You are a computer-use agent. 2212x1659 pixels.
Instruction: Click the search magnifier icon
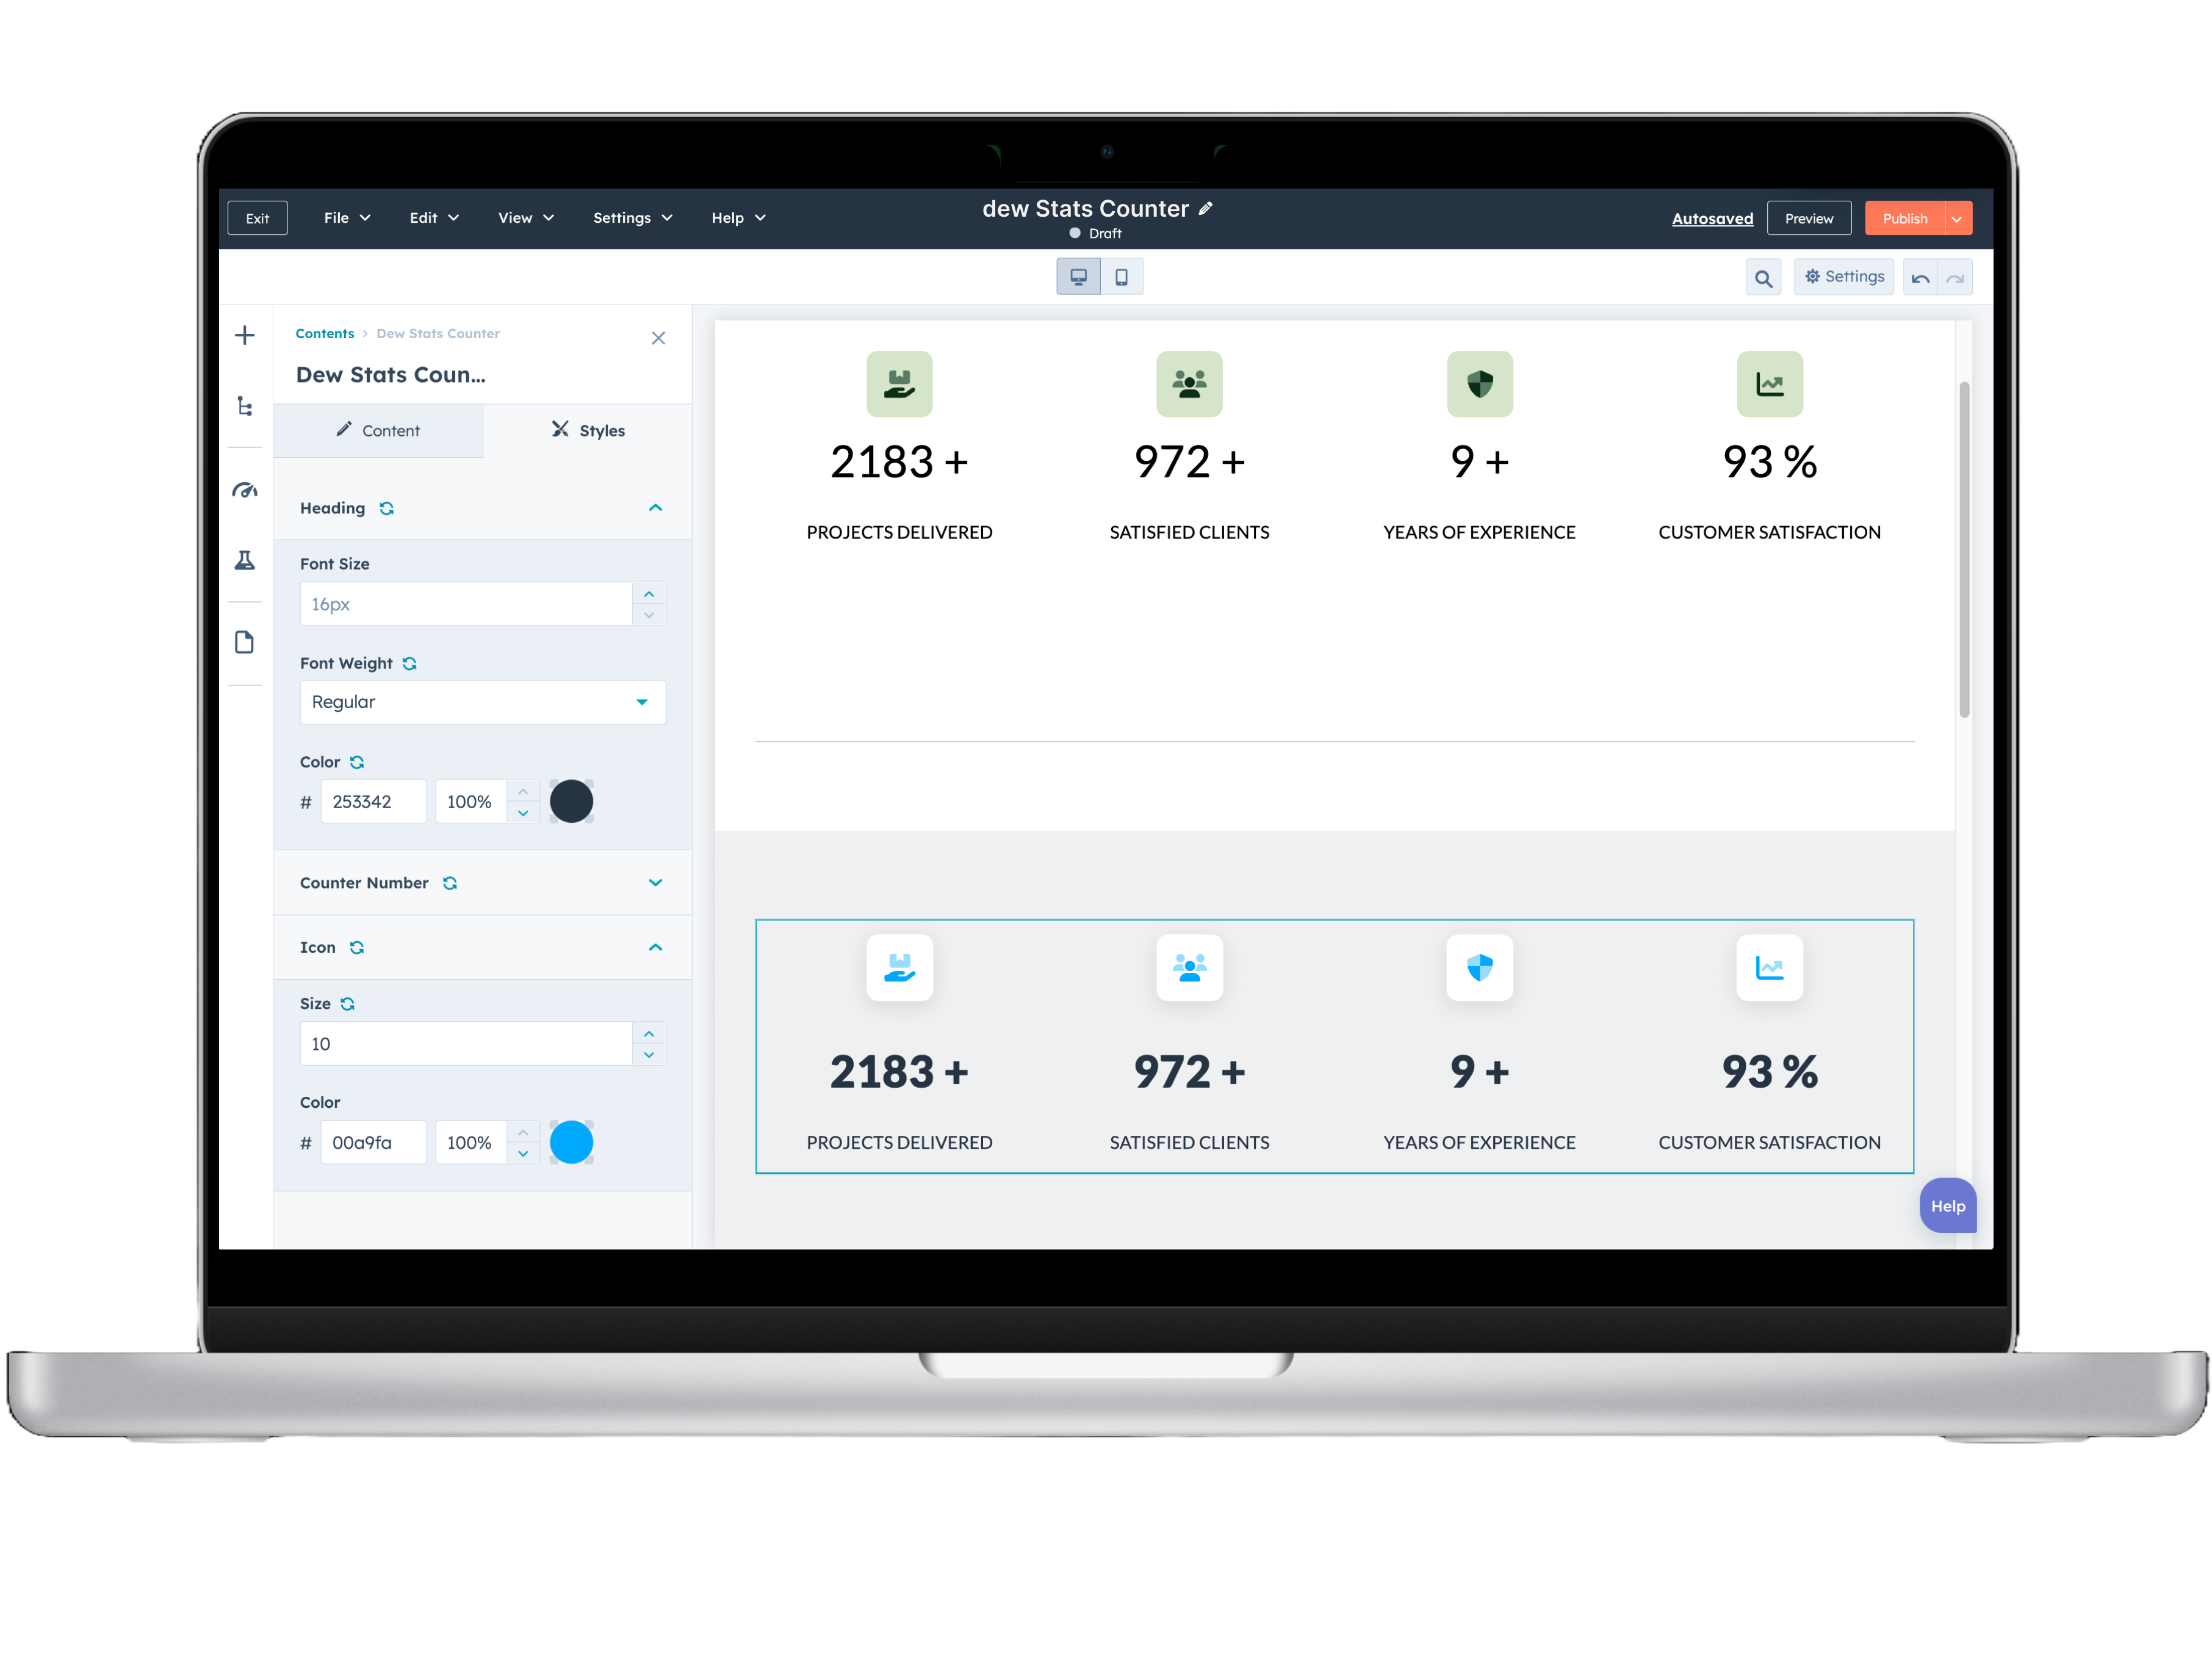[x=1763, y=278]
